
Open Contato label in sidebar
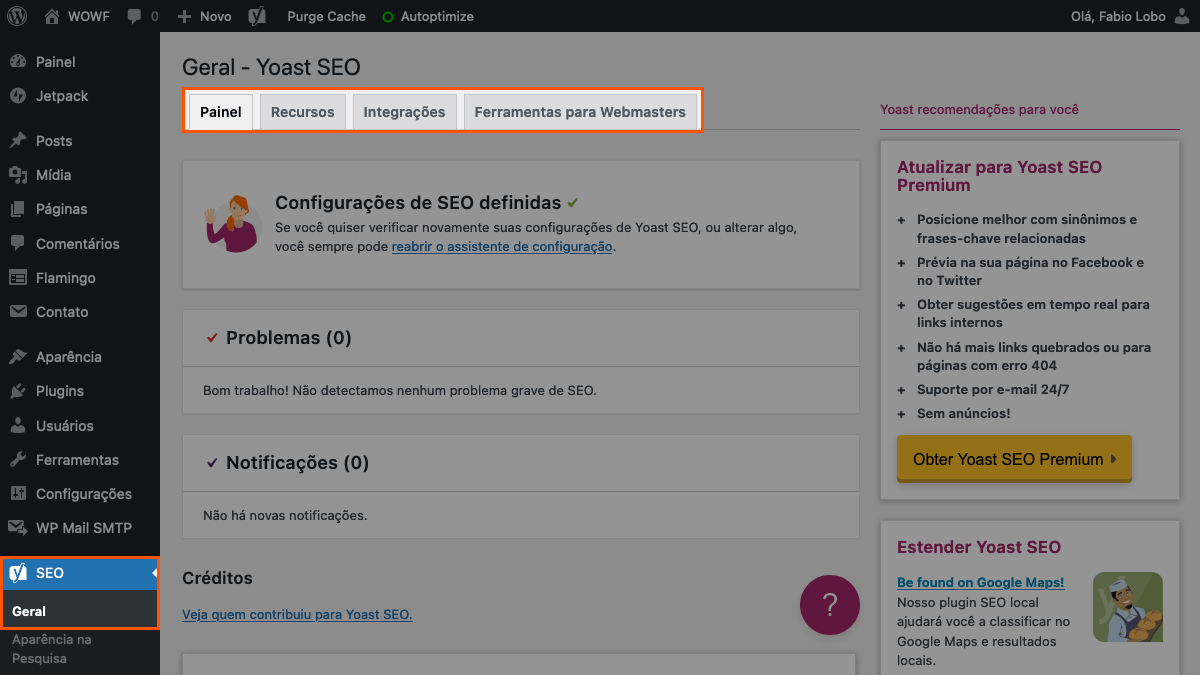pos(62,312)
